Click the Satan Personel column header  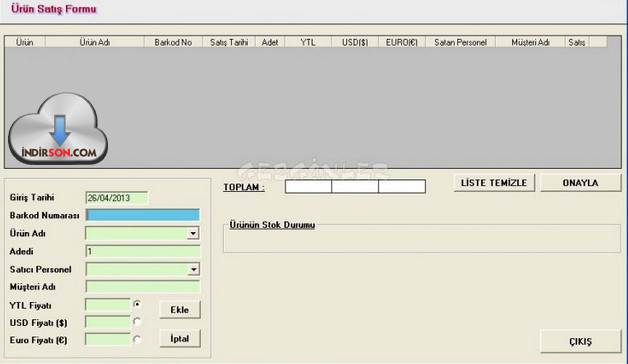coord(460,42)
